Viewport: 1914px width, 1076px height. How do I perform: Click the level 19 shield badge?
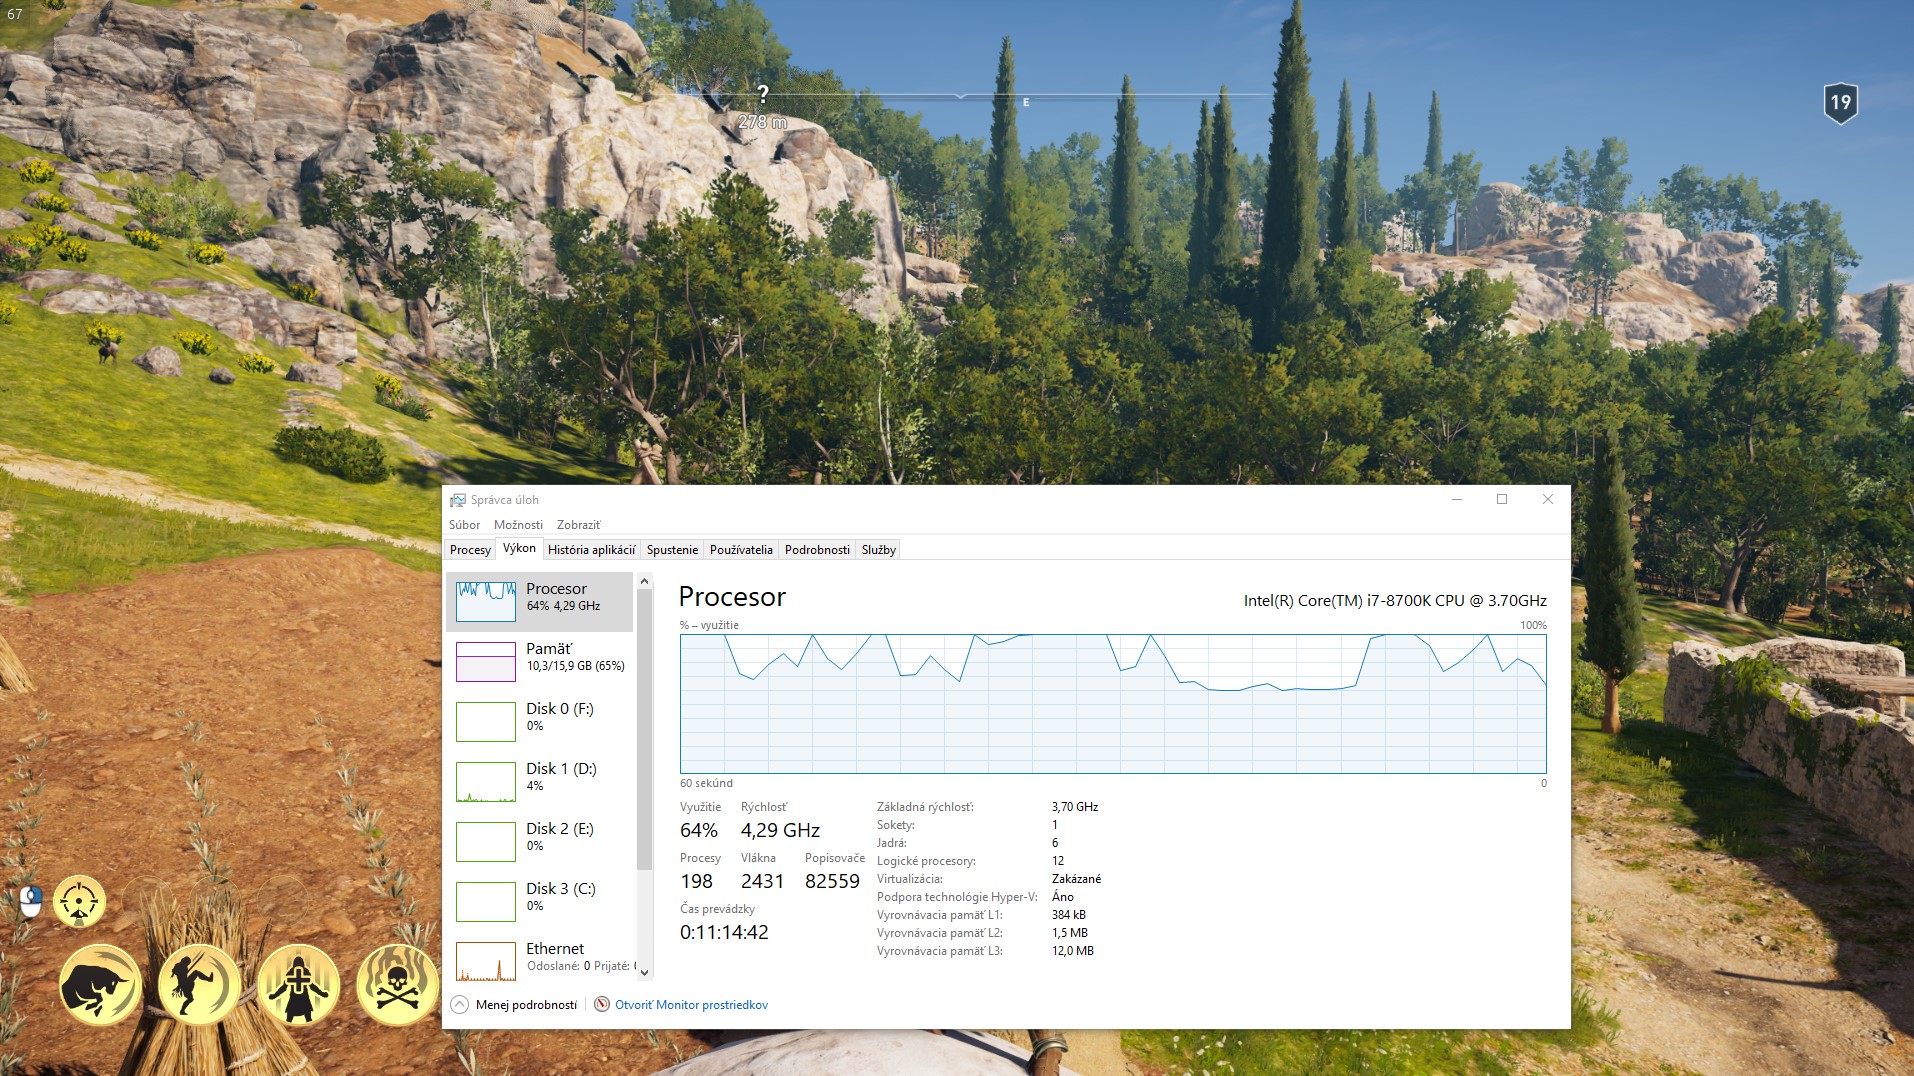point(1840,102)
